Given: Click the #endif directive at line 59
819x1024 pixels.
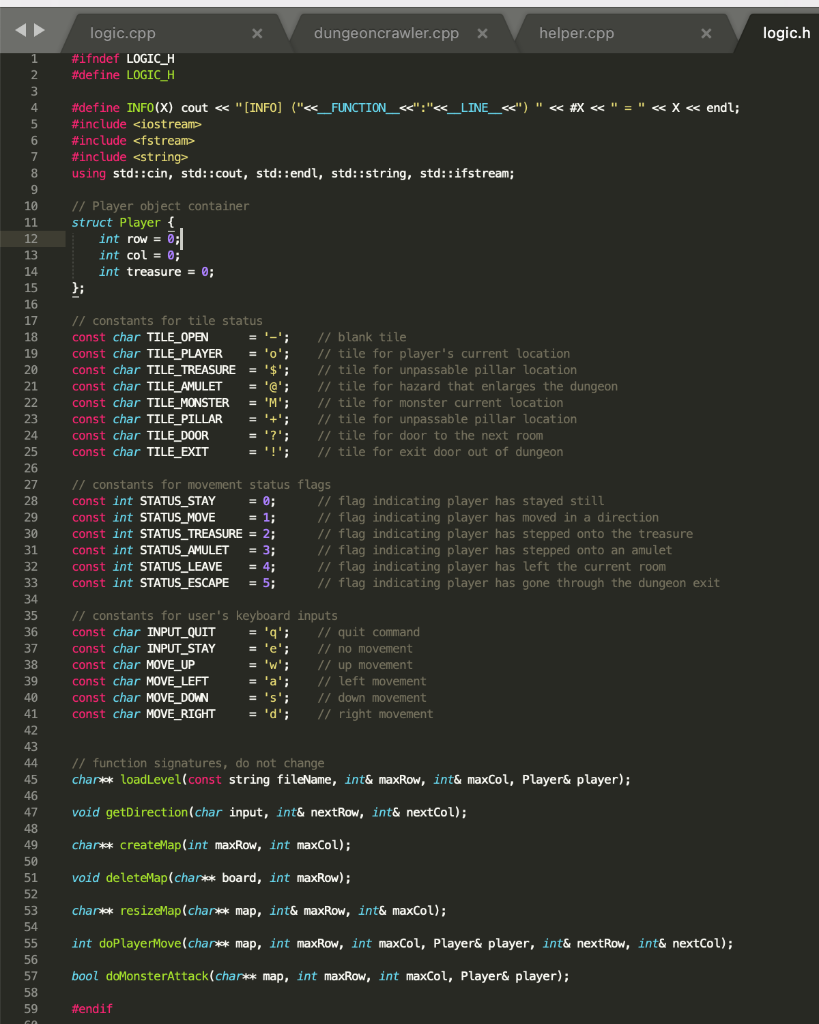Looking at the screenshot, I should (91, 1008).
